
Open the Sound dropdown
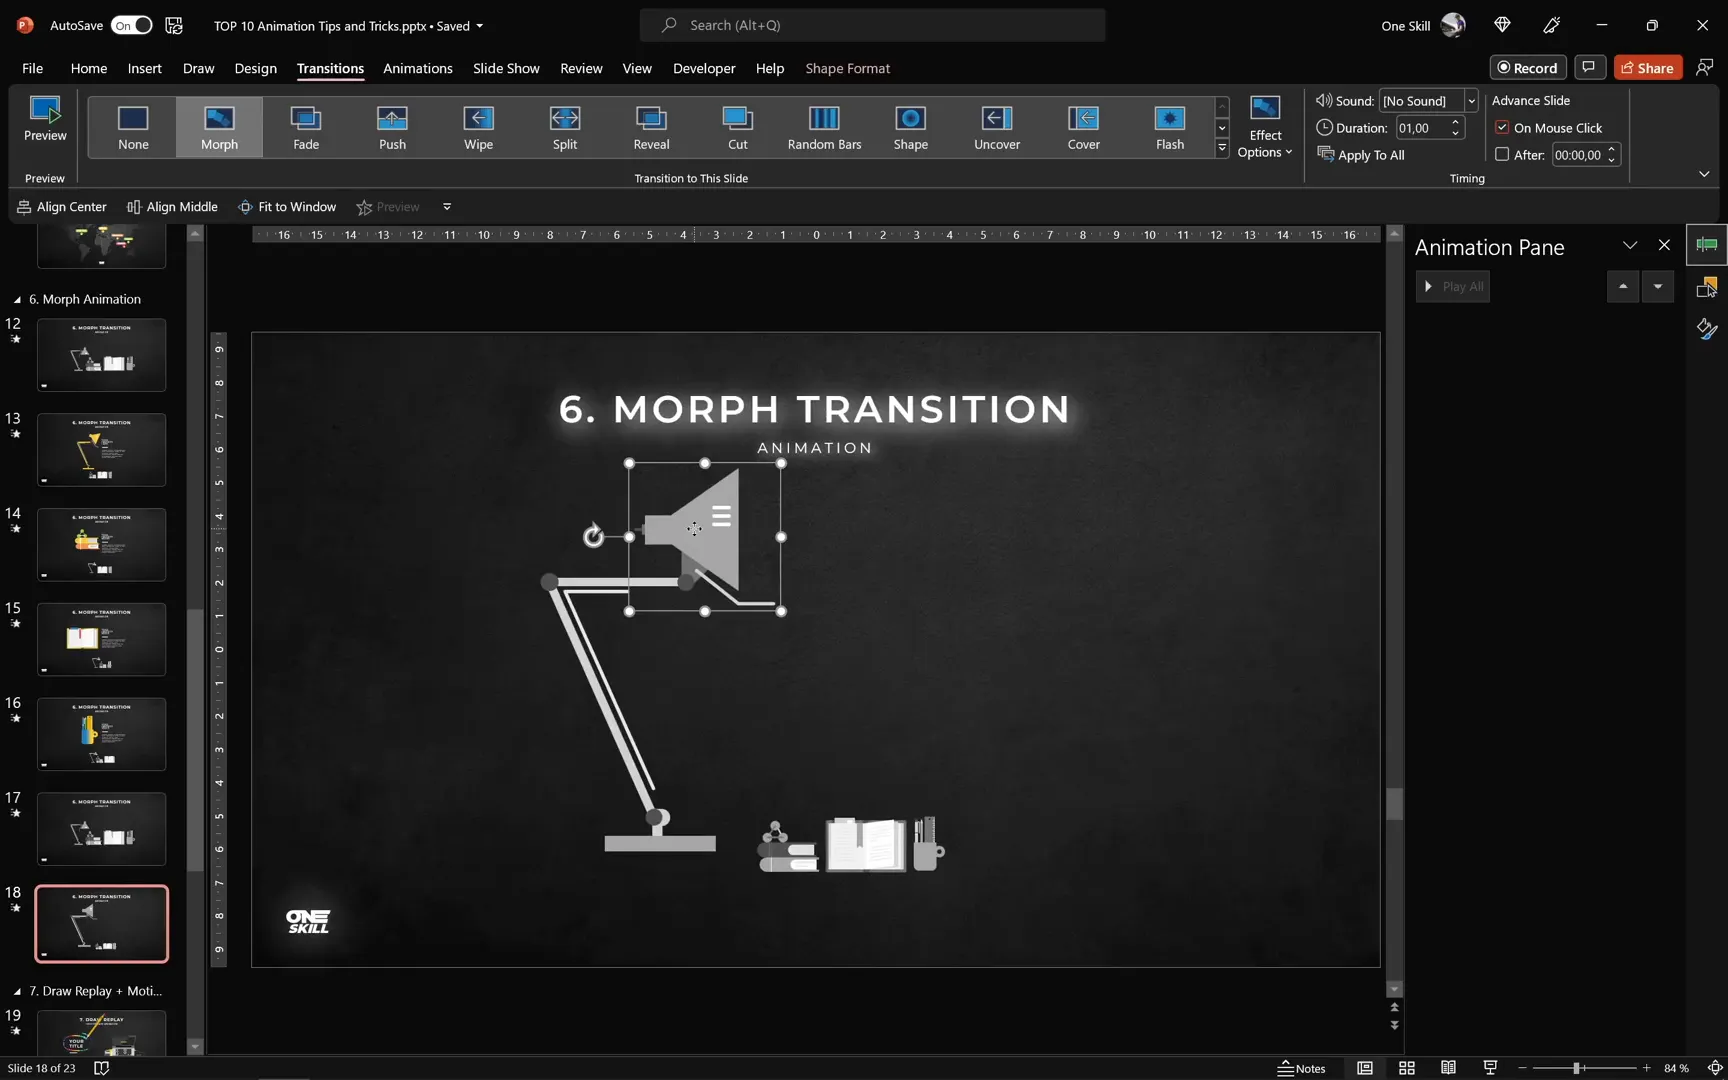(1471, 100)
